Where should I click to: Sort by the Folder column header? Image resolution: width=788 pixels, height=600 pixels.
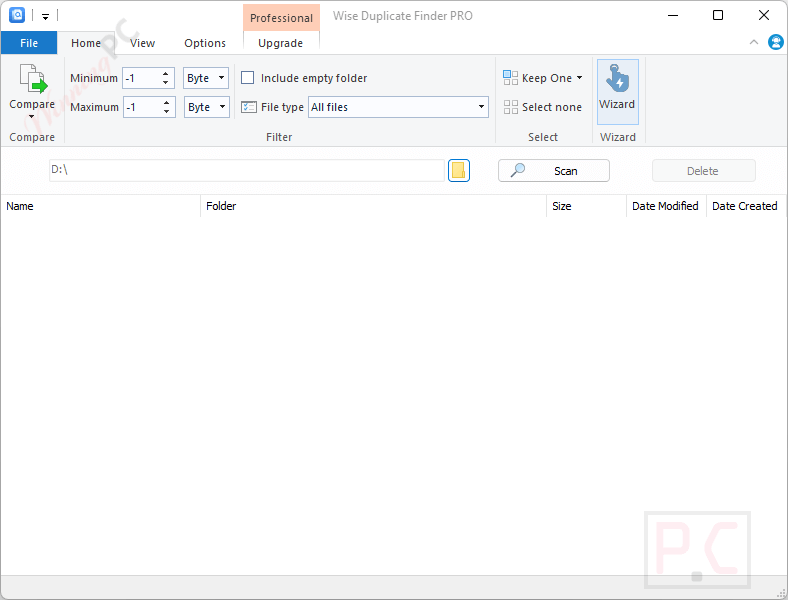click(x=373, y=206)
